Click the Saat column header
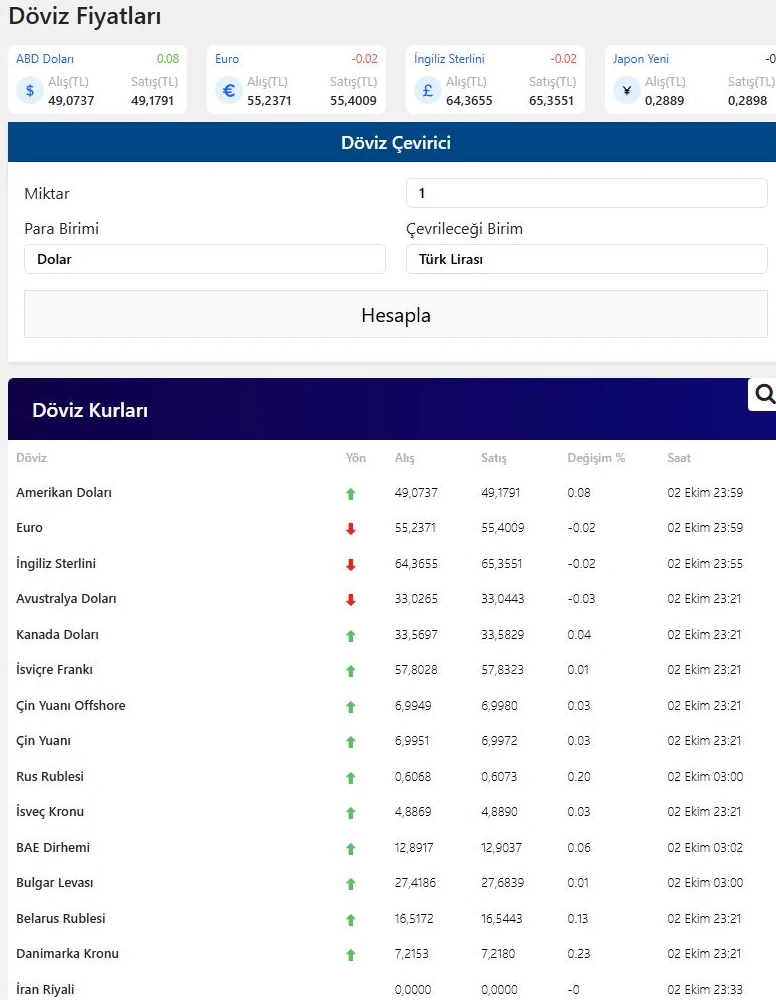Viewport: 776px width, 1000px height. pos(679,457)
